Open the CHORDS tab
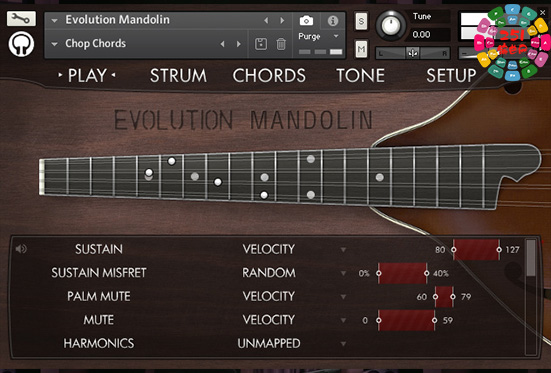The height and width of the screenshot is (373, 551). pyautogui.click(x=269, y=75)
